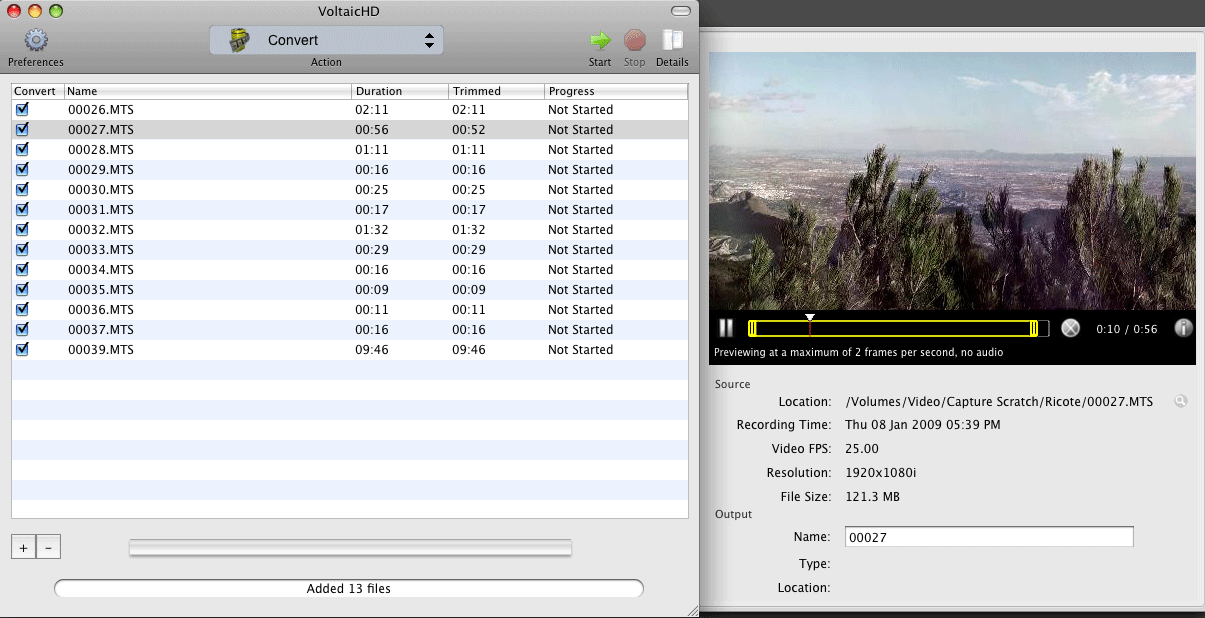Click the output Name text field

(x=988, y=537)
